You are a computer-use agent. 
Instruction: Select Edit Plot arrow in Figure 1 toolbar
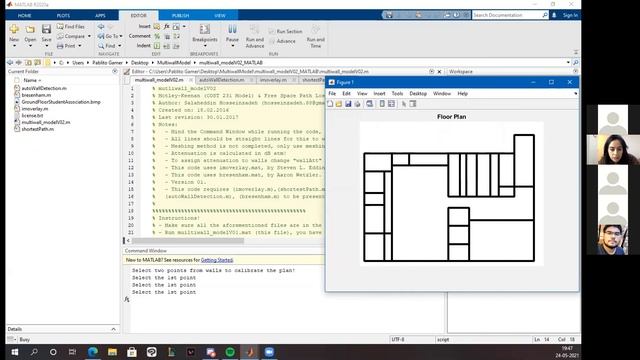tap(404, 104)
